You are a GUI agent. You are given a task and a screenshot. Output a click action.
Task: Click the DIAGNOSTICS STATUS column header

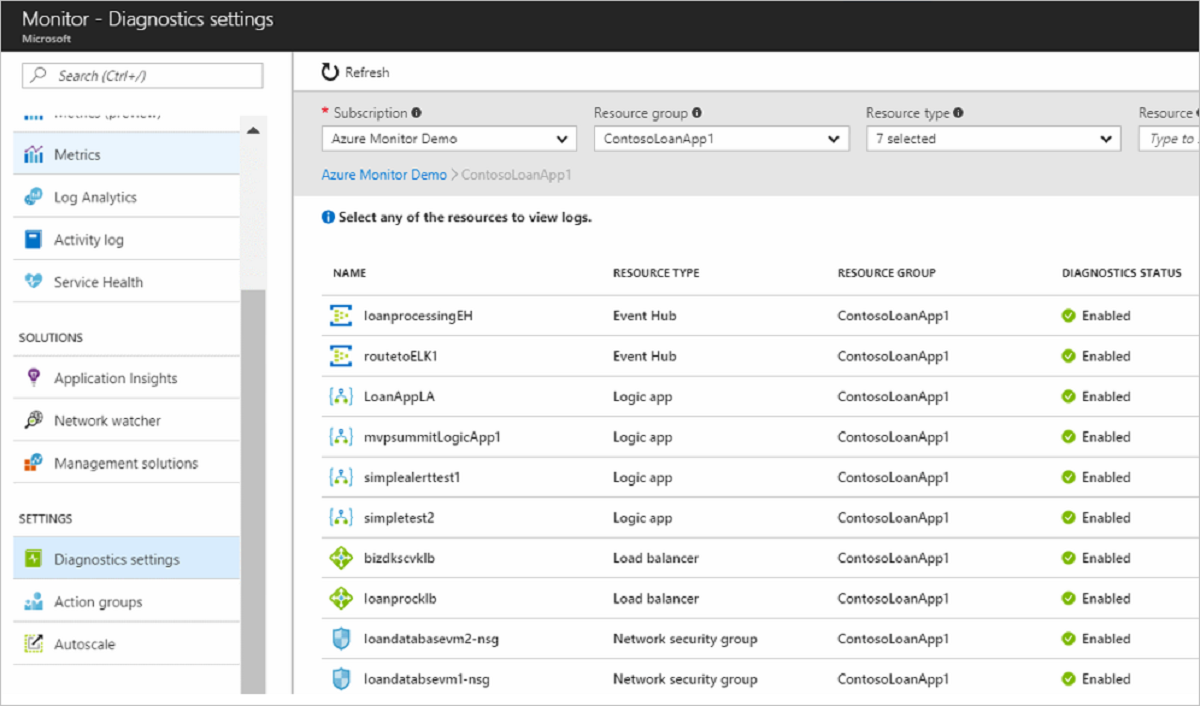(1121, 273)
